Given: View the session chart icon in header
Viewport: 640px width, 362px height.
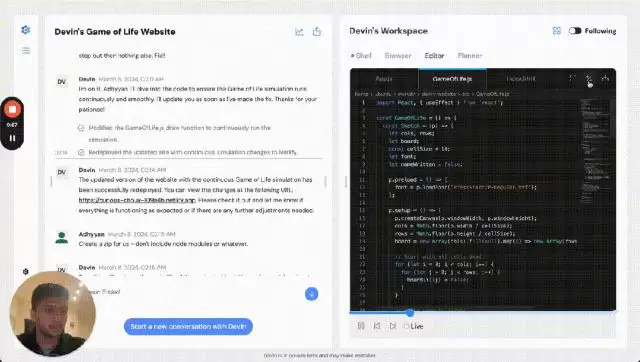Looking at the screenshot, I should 299,32.
